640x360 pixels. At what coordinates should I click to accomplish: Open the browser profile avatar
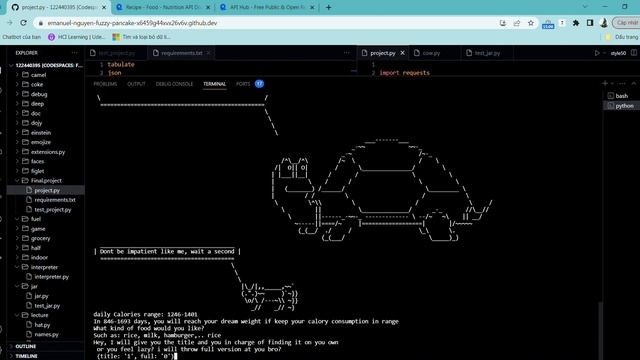coord(604,23)
